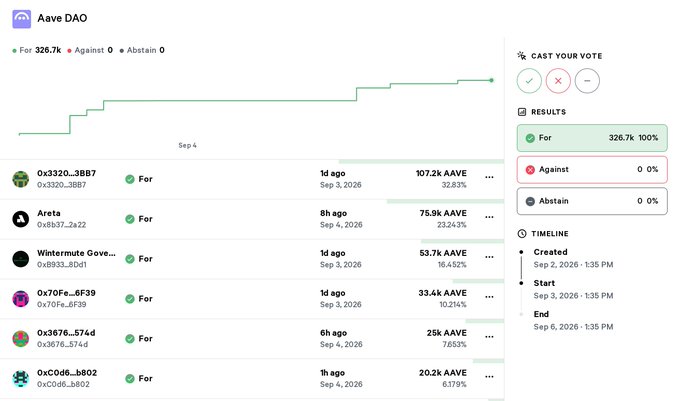Screen dimensions: 680x401
Task: Cast a For vote with checkmark button
Action: pyautogui.click(x=529, y=81)
